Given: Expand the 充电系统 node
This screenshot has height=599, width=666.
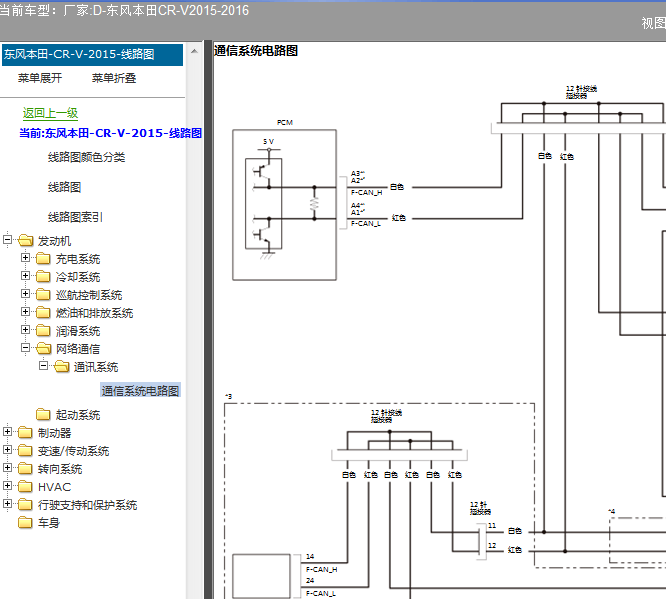Looking at the screenshot, I should 25,257.
